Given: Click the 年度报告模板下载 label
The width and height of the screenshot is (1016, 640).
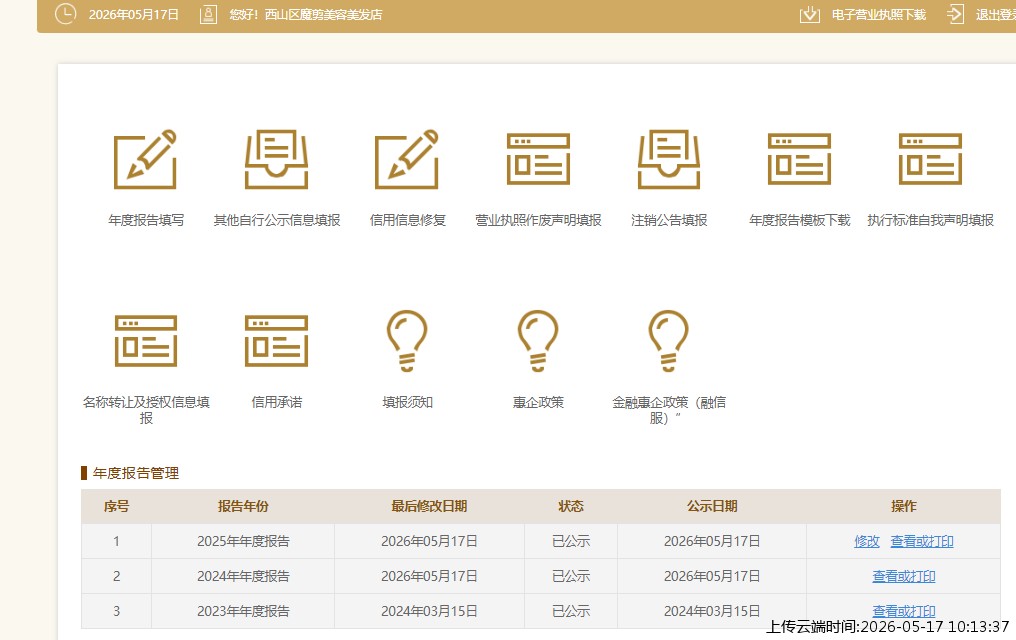Looking at the screenshot, I should coord(800,220).
